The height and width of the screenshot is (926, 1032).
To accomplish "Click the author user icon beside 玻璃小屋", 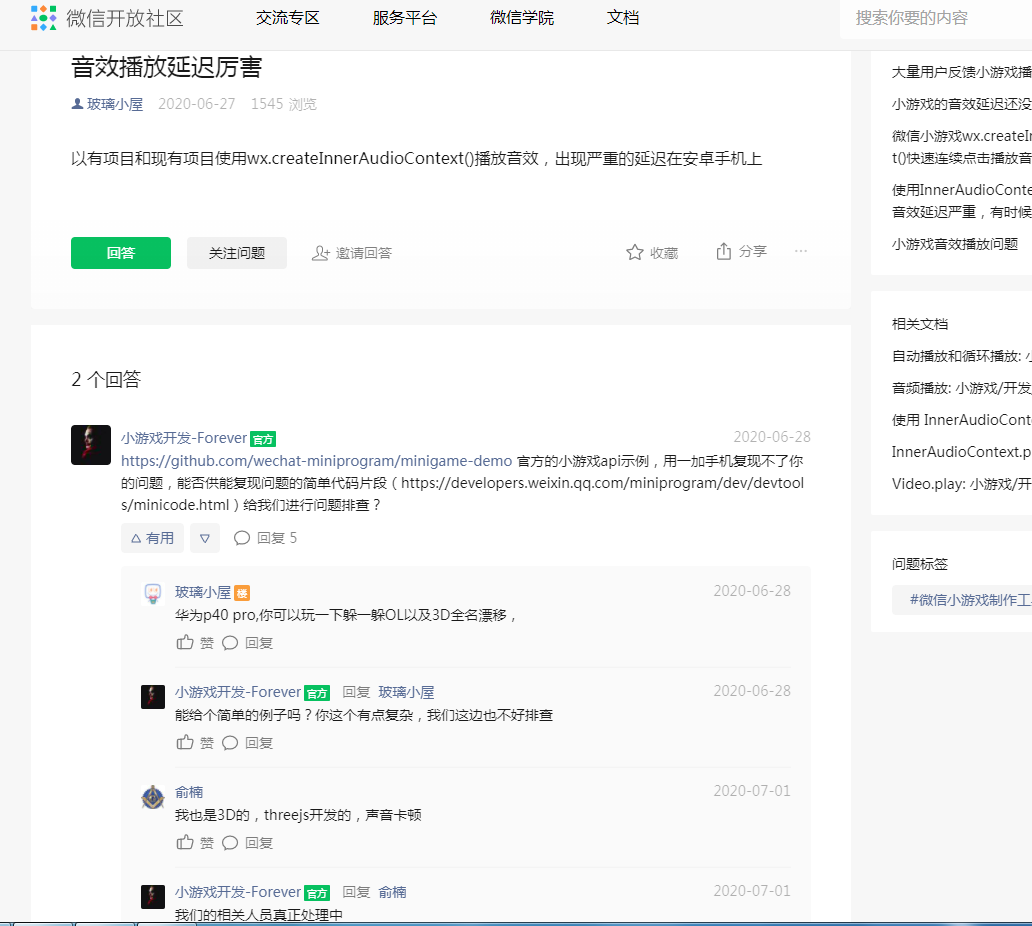I will [77, 103].
